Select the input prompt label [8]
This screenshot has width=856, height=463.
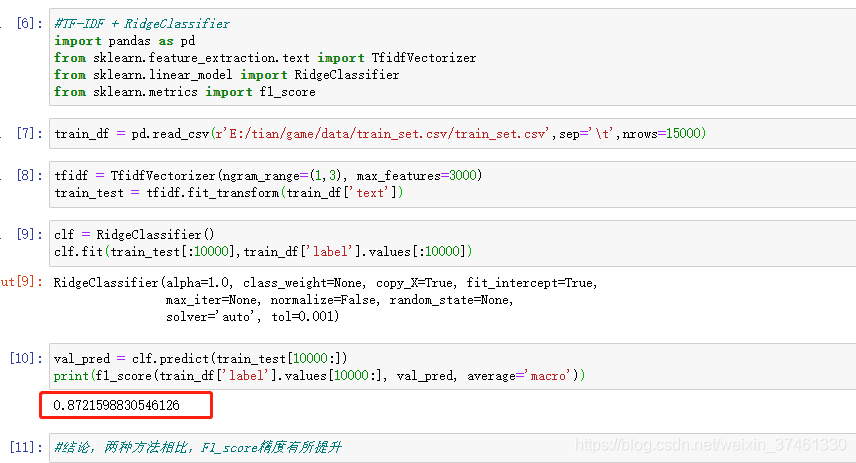(x=29, y=175)
